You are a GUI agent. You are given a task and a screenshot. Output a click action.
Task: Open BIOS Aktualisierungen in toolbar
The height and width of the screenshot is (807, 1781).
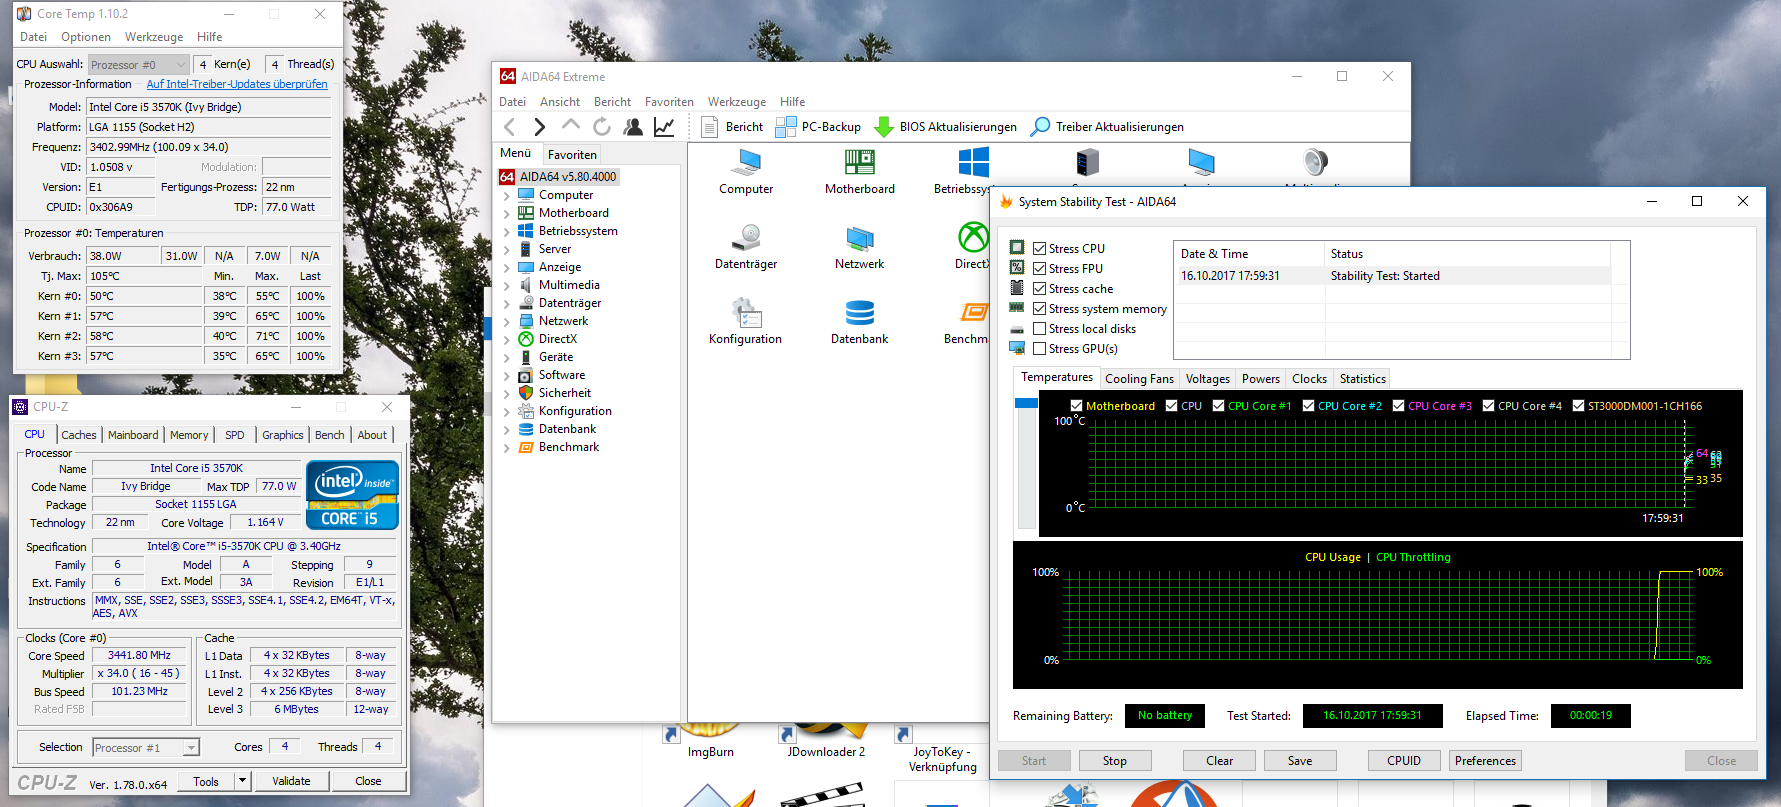pyautogui.click(x=946, y=127)
